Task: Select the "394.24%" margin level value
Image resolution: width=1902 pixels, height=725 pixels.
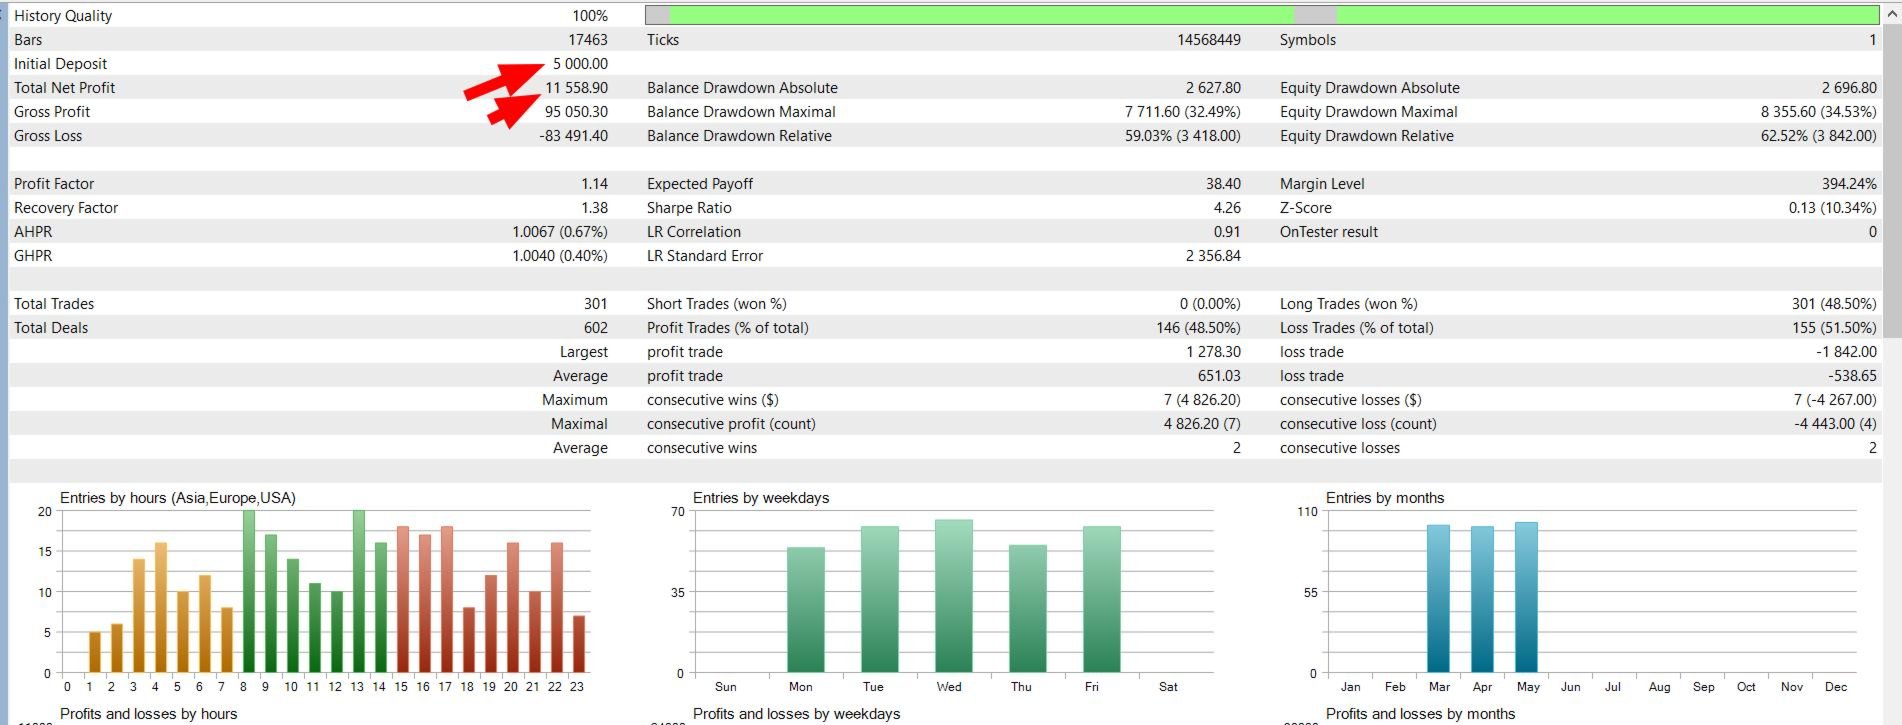Action: pos(1849,184)
